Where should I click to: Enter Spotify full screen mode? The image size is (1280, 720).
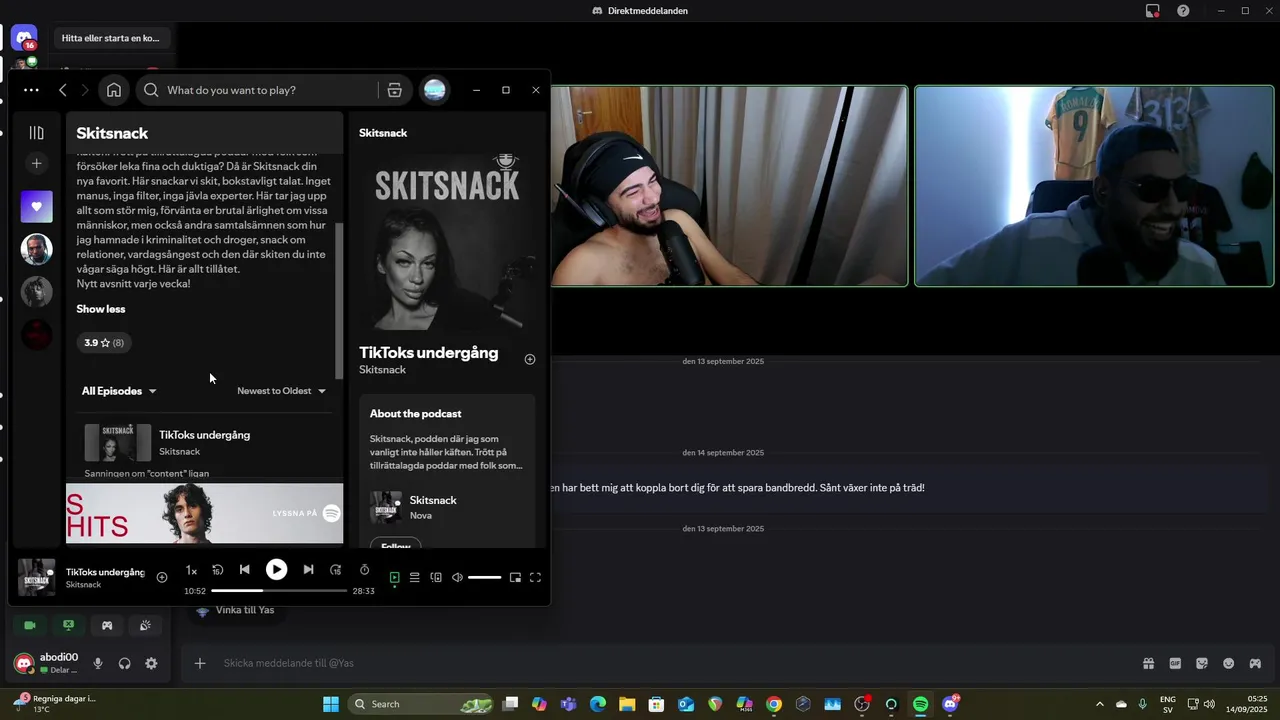click(x=535, y=578)
